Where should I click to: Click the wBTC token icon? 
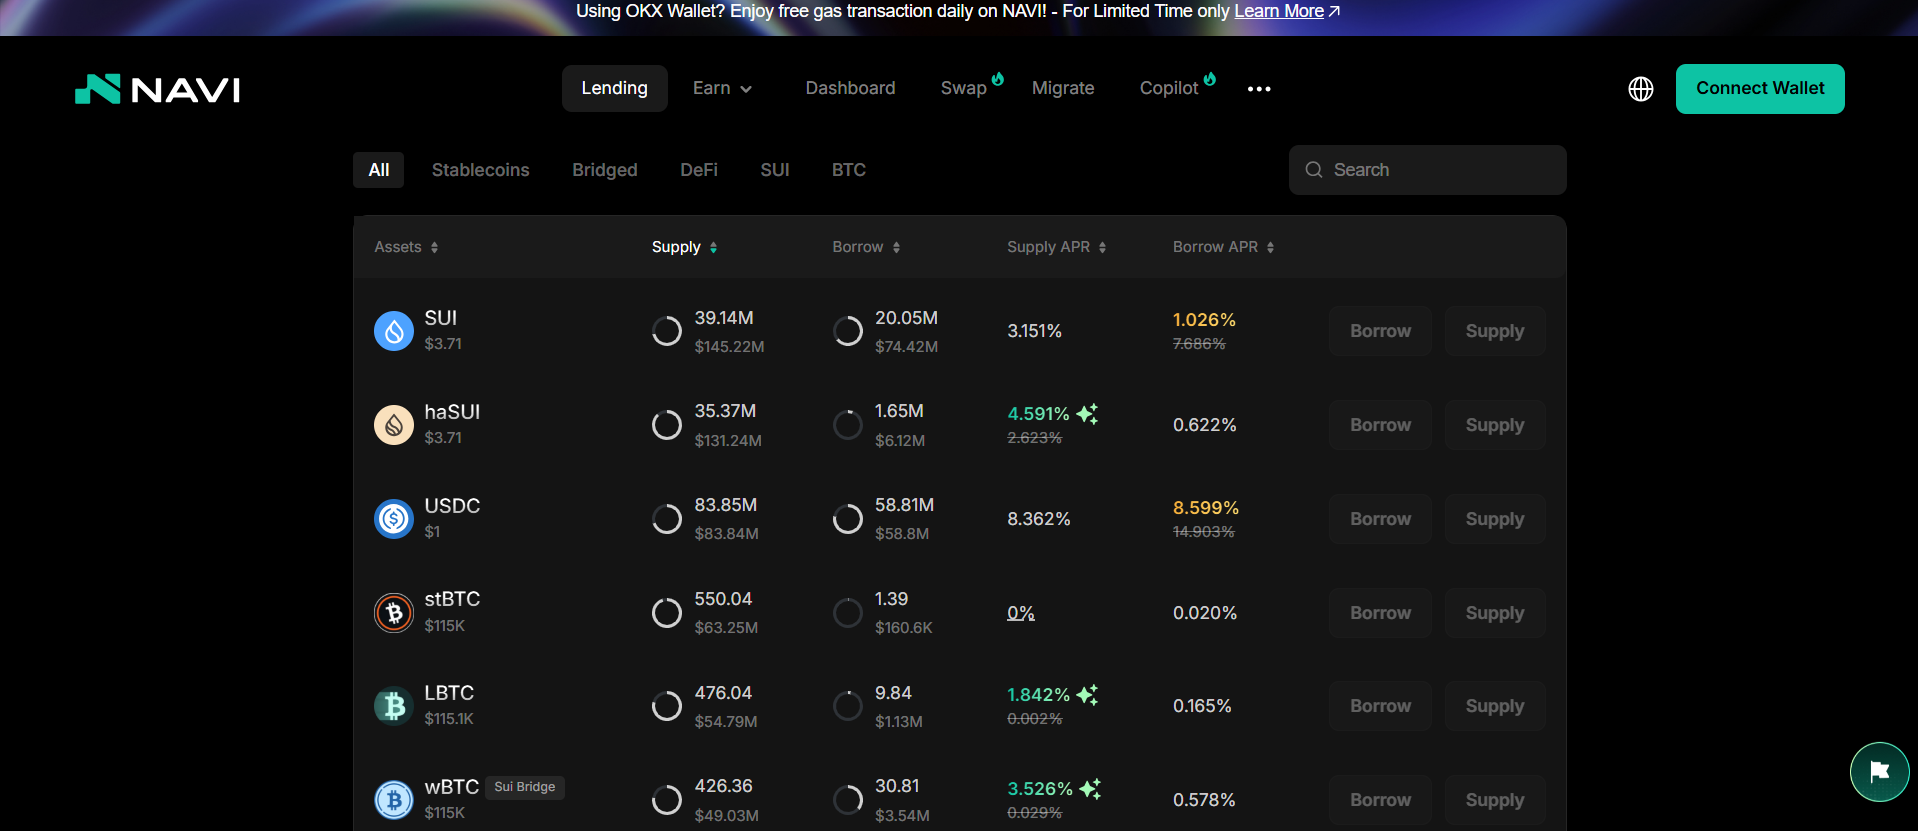(x=394, y=800)
